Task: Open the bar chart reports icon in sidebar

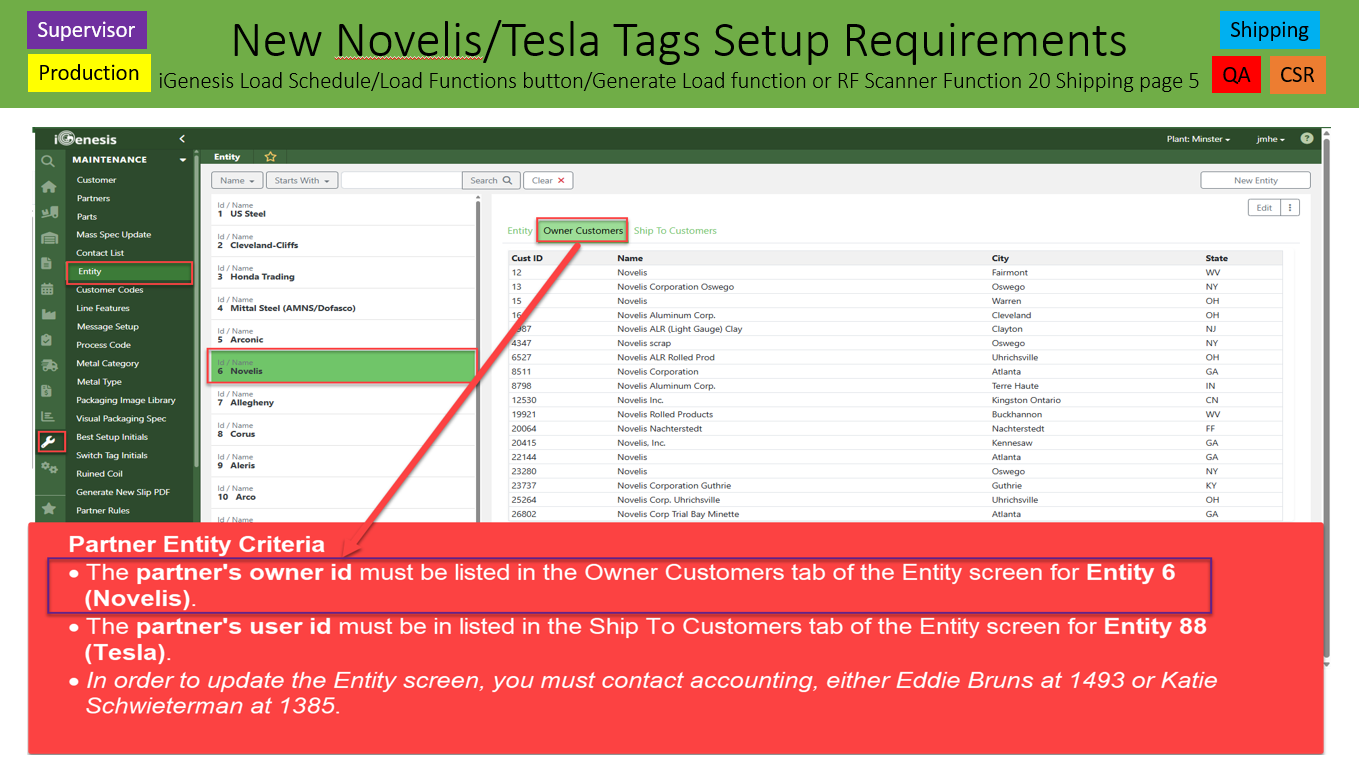Action: tap(48, 416)
